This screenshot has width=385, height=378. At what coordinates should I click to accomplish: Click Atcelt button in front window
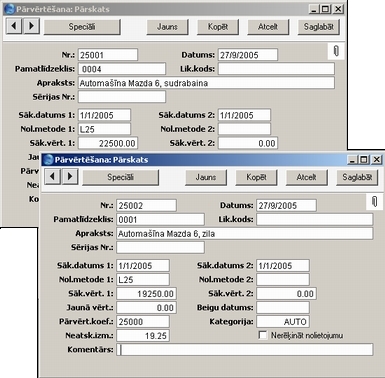click(x=306, y=177)
